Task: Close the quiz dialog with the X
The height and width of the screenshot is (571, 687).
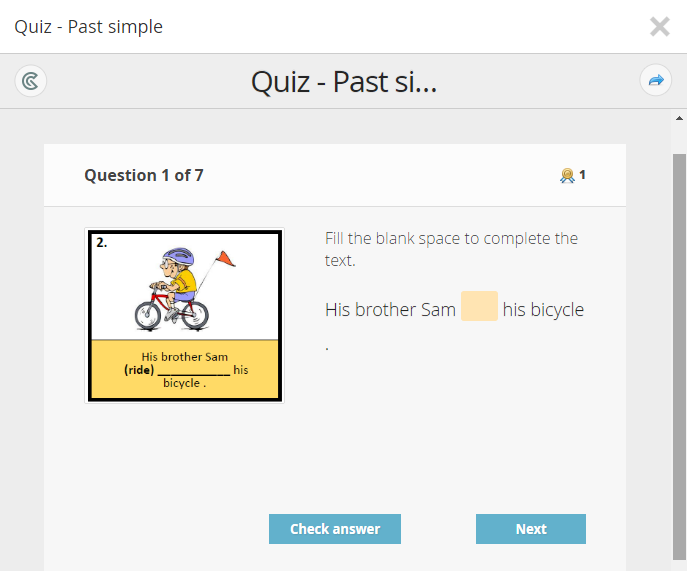Action: click(659, 27)
